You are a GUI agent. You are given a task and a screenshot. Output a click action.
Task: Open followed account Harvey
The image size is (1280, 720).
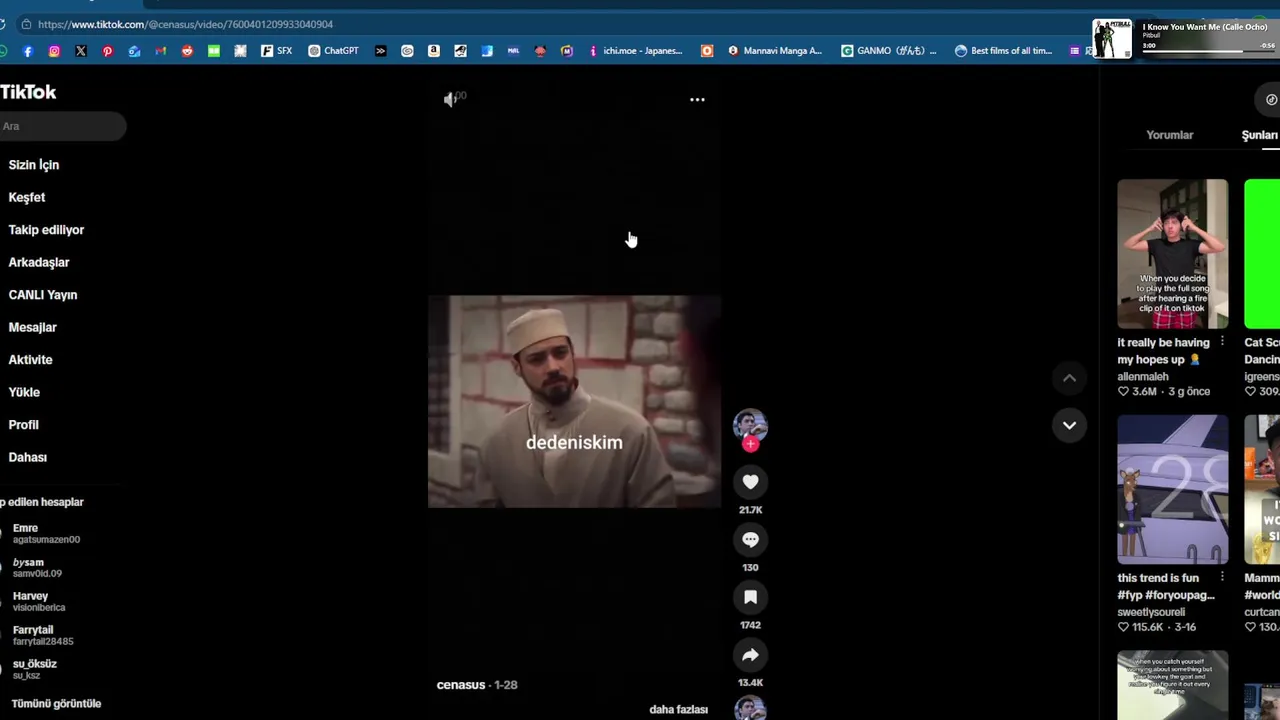pos(39,601)
